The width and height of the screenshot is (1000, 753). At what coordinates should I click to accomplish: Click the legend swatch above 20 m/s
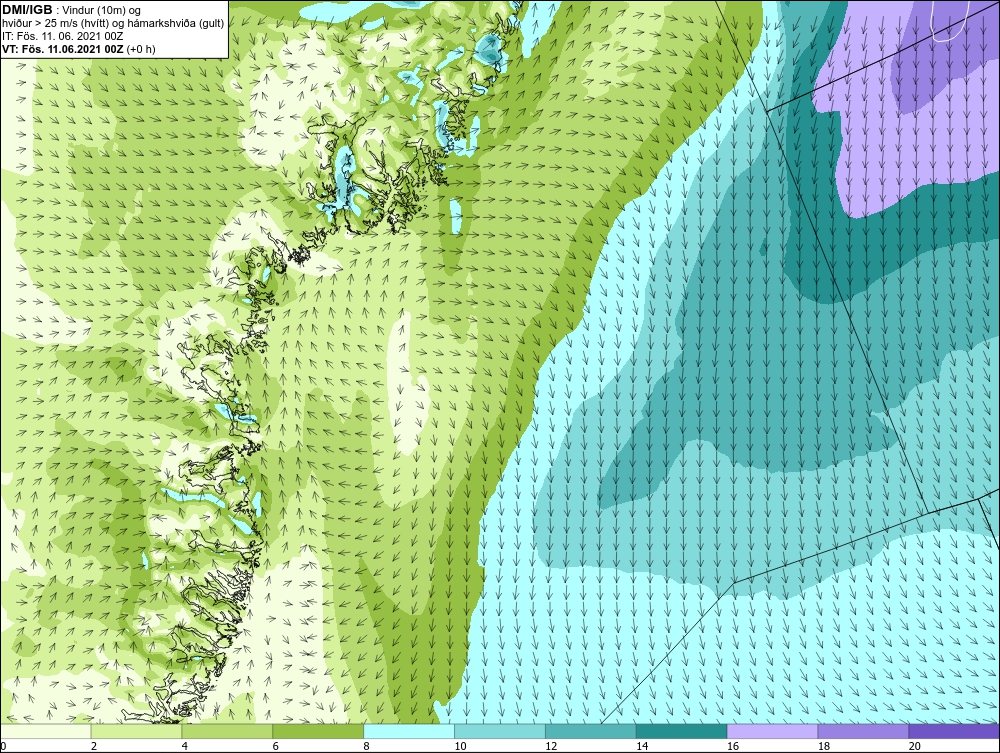tap(954, 731)
